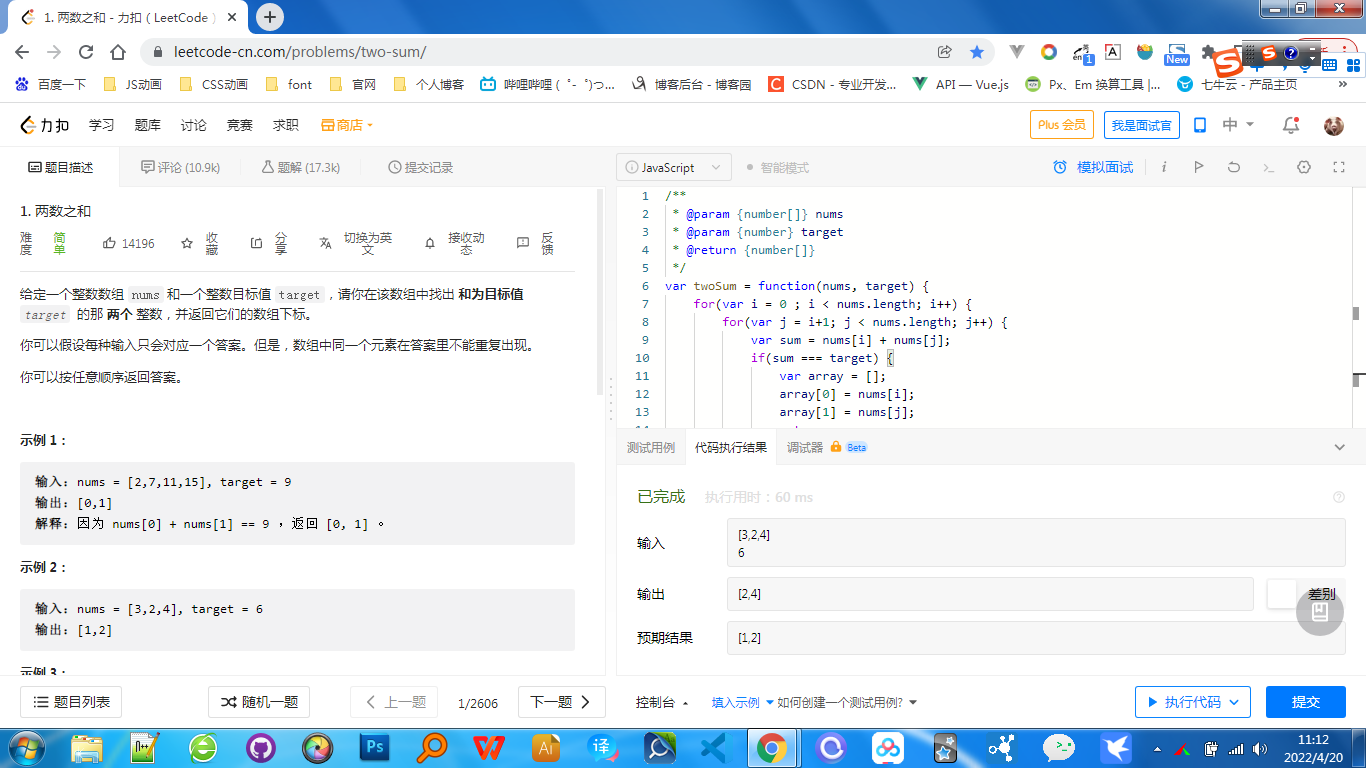Screen dimensions: 1366x768
Task: Enter editor fullscreen mode
Action: point(1339,167)
